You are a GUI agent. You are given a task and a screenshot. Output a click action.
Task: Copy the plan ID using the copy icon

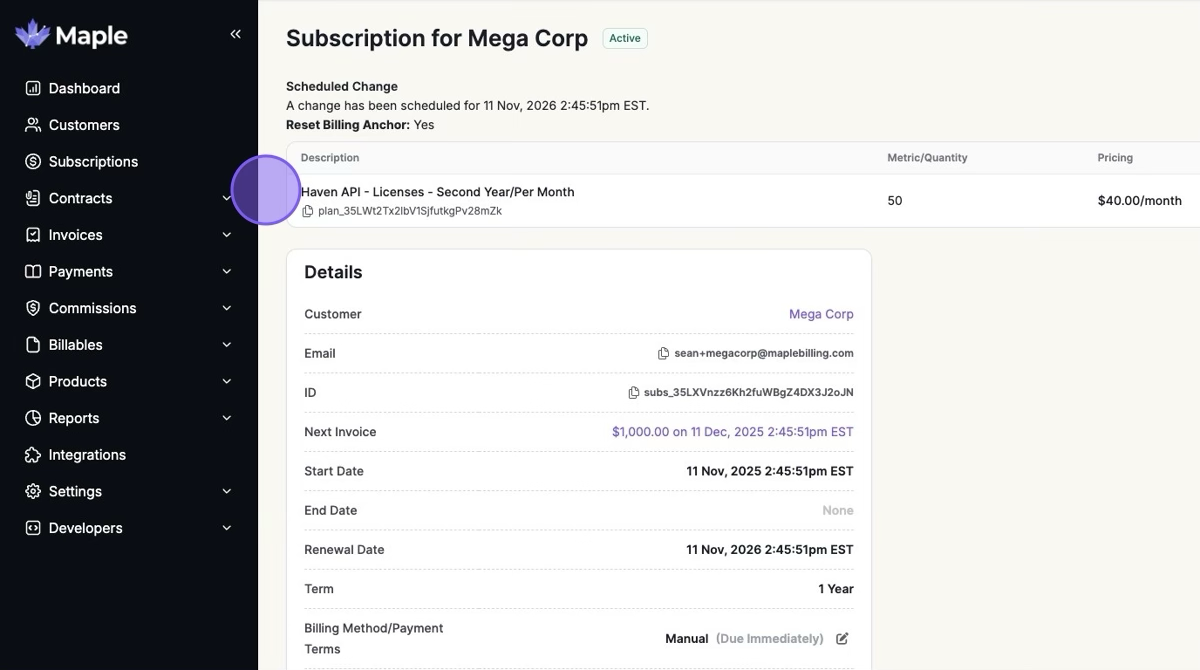(308, 211)
